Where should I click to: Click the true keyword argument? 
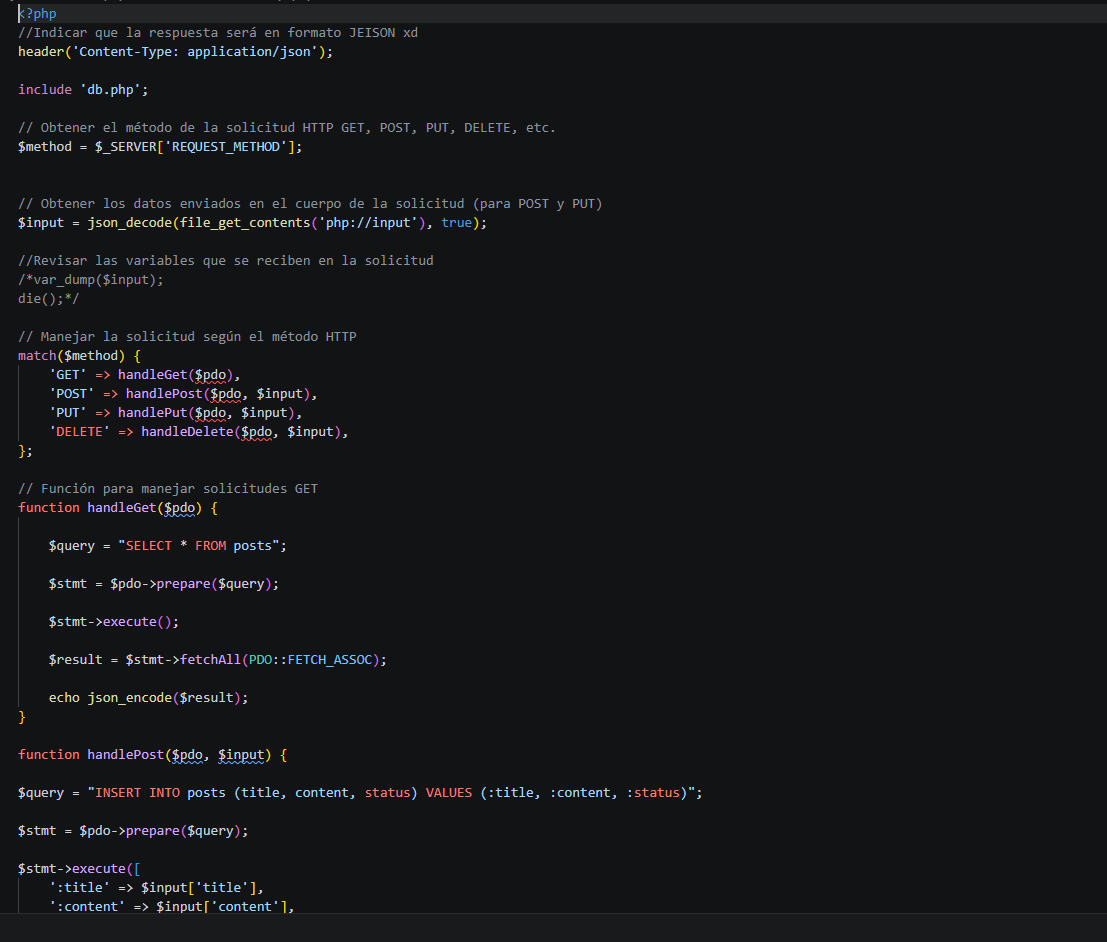457,222
